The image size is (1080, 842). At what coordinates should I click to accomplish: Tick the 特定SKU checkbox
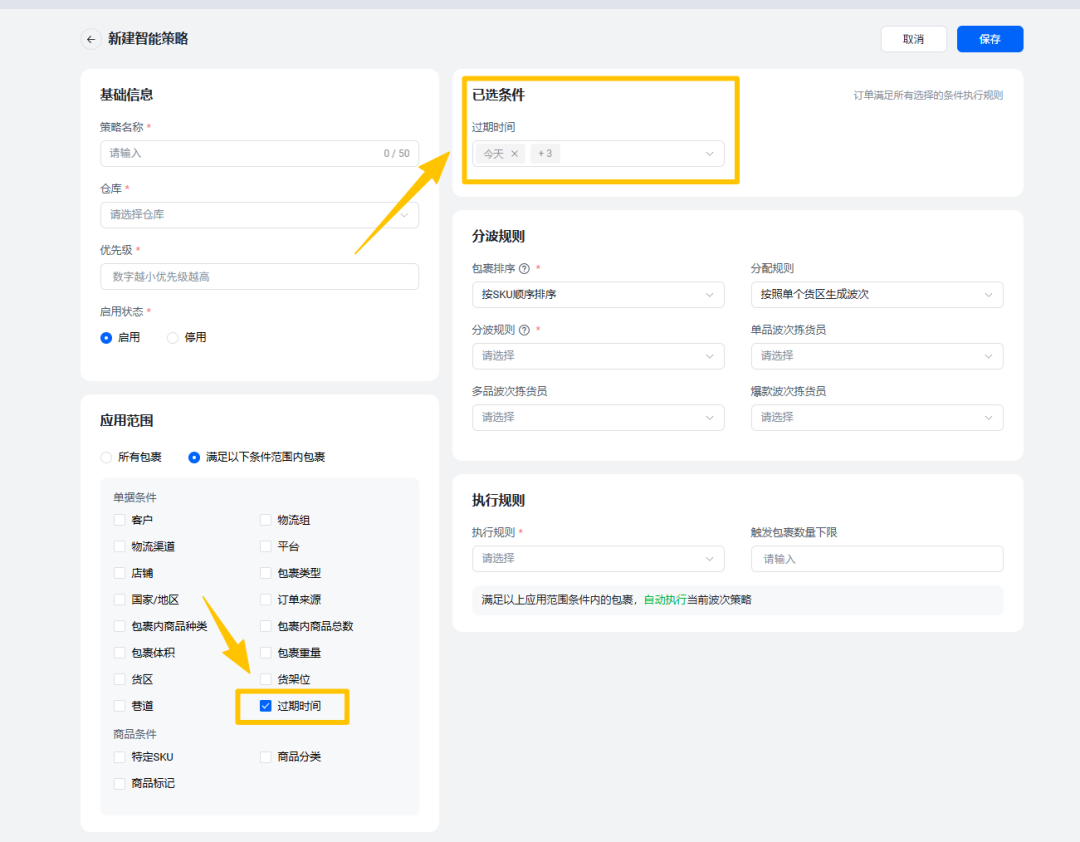point(120,757)
